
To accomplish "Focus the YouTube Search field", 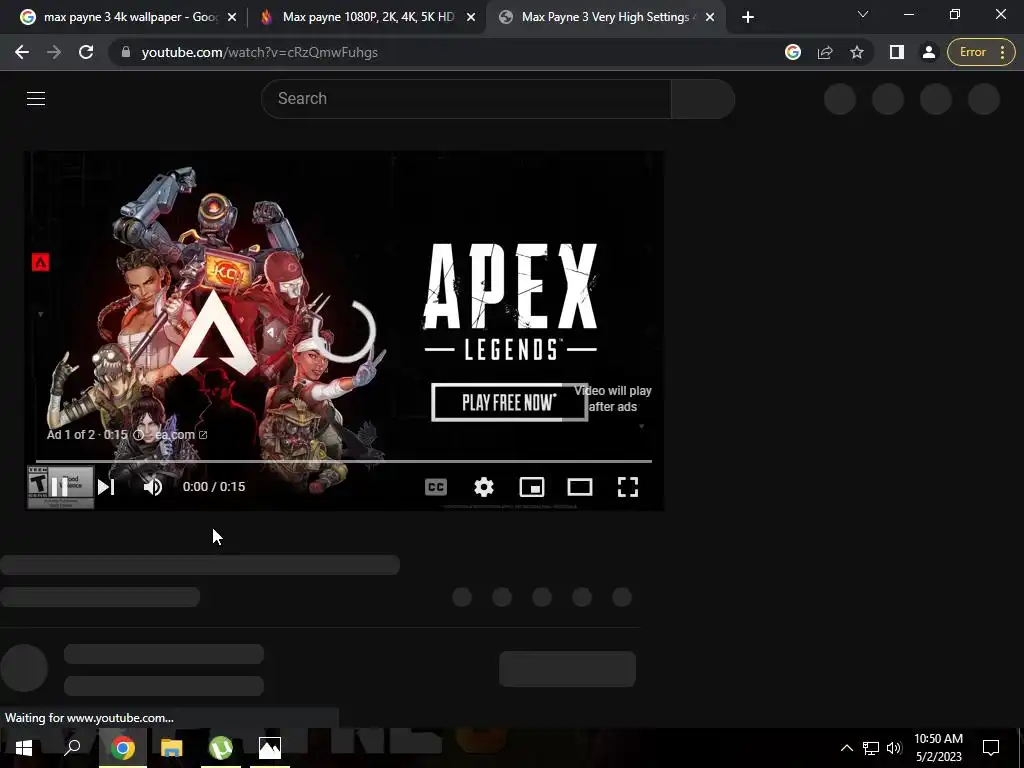I will [466, 99].
